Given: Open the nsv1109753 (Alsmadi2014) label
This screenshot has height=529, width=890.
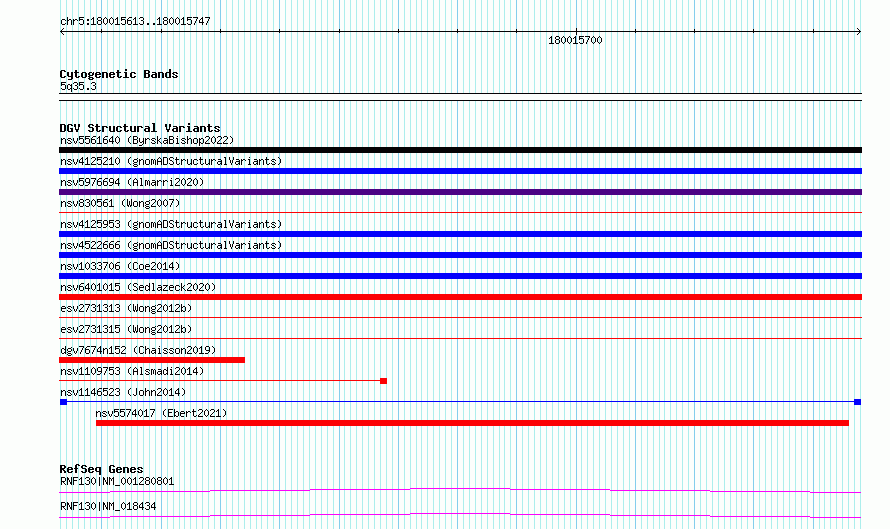Looking at the screenshot, I should (x=132, y=371).
